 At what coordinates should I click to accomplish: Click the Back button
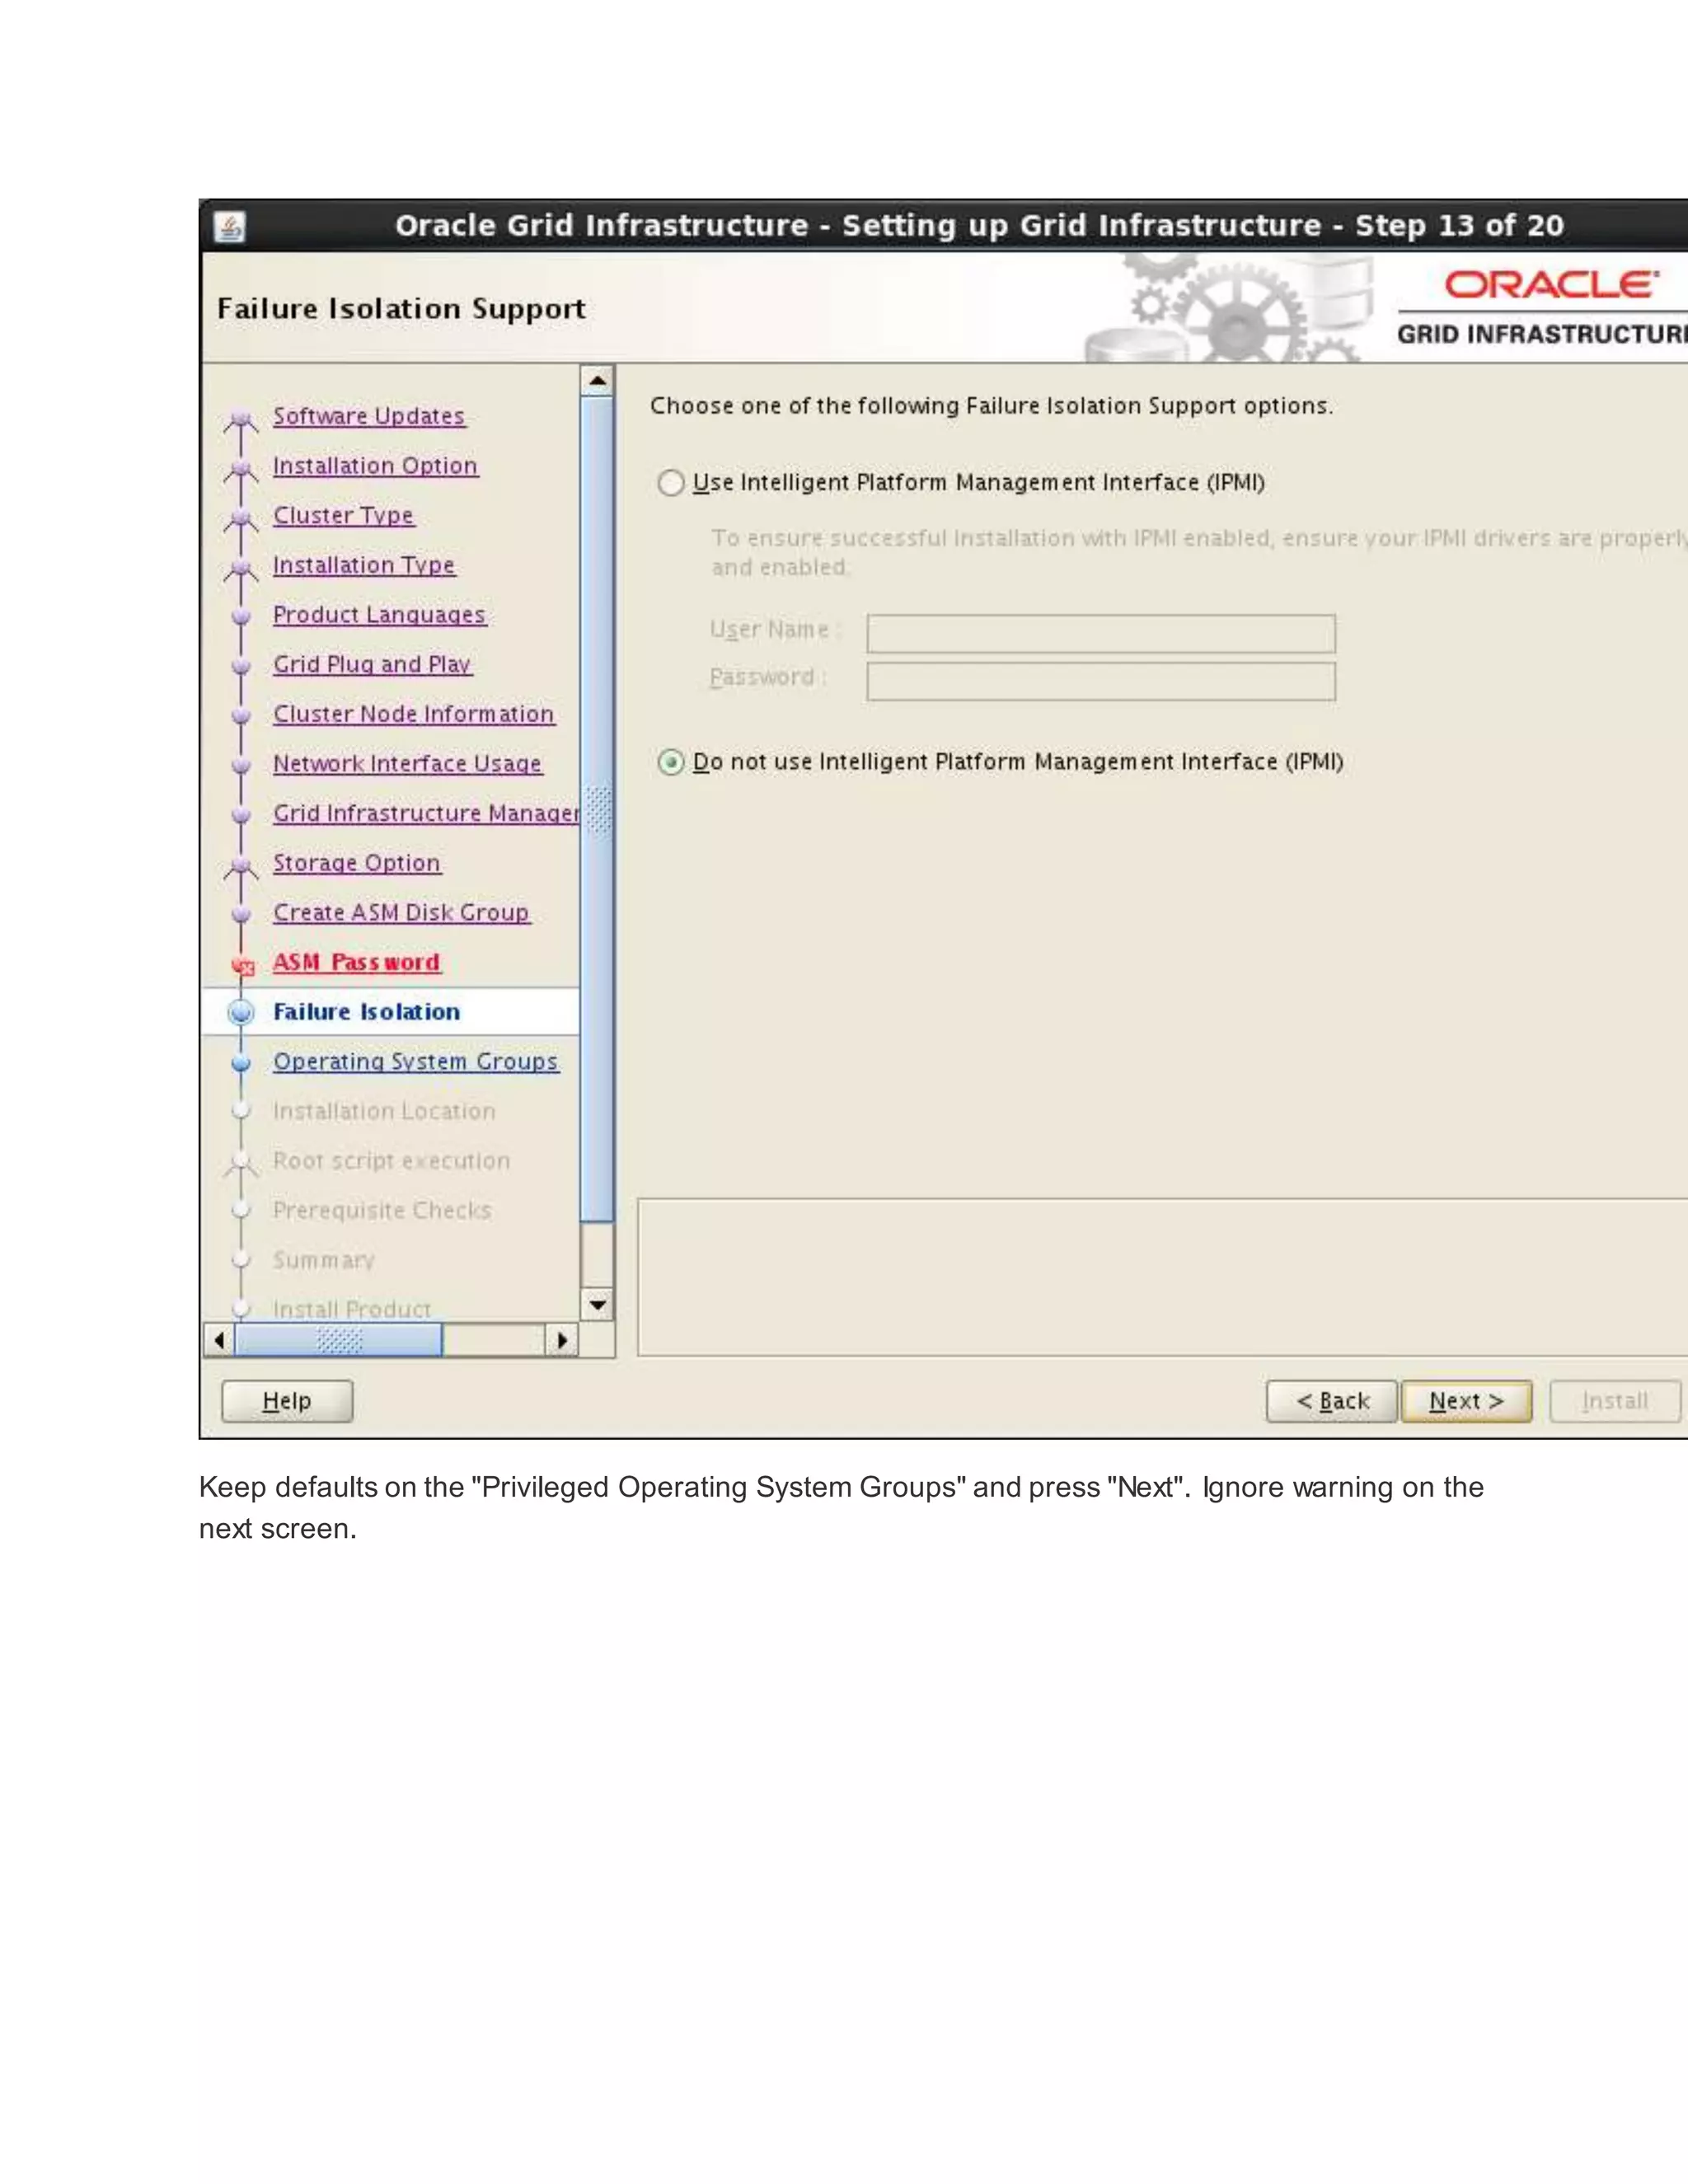pos(1332,1401)
